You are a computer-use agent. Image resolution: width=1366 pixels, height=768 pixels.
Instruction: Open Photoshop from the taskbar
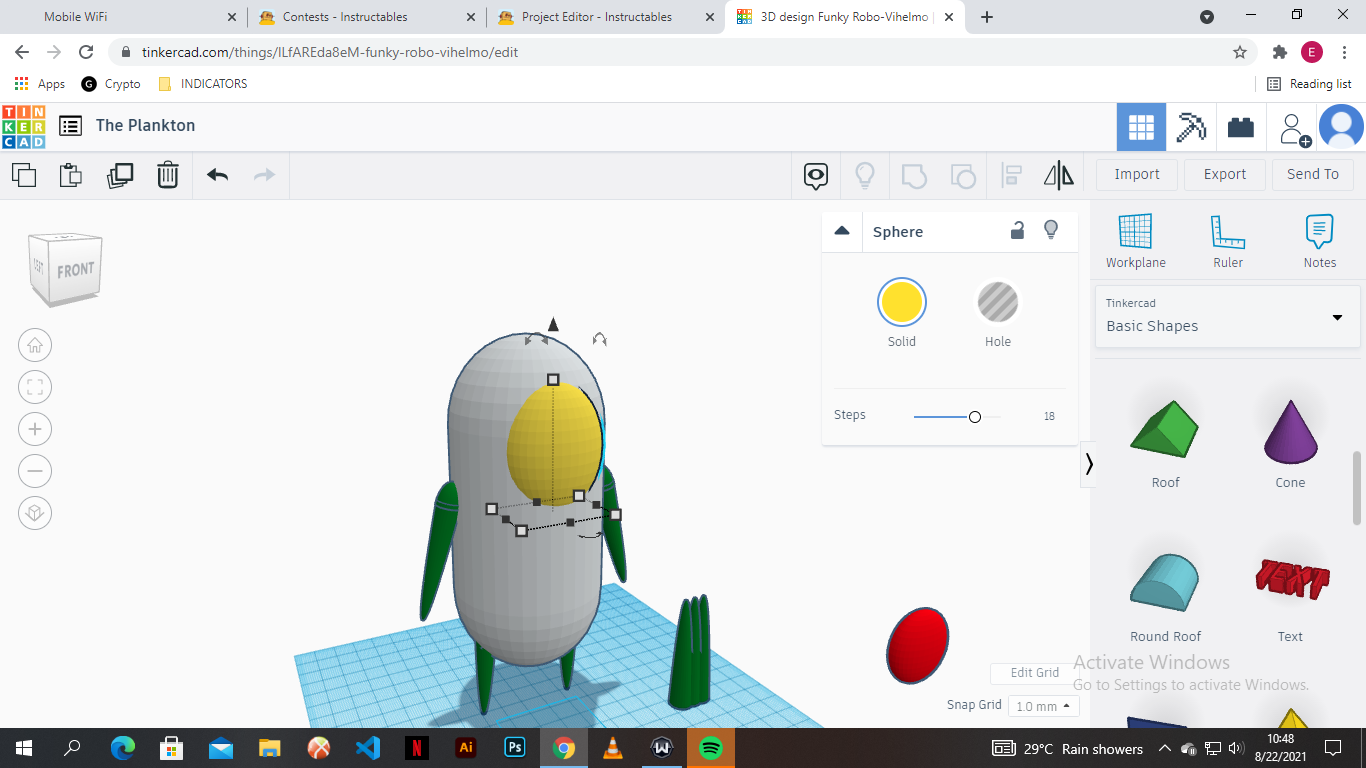click(515, 748)
